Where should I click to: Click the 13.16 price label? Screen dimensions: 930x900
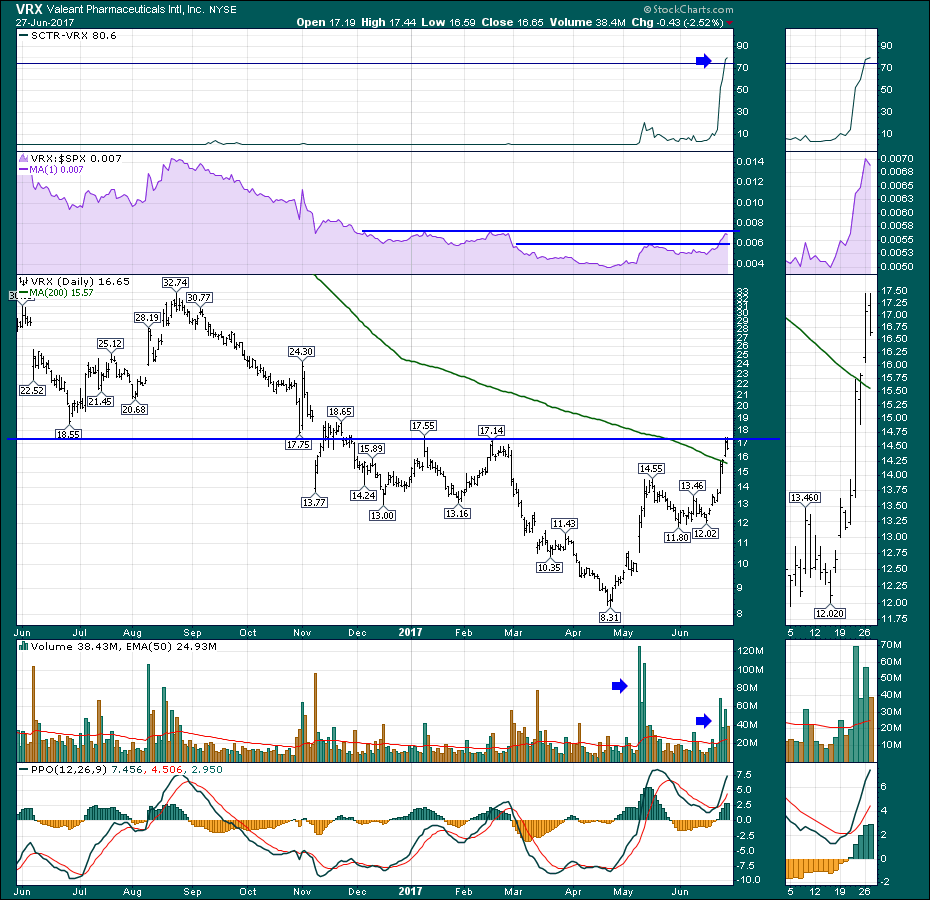coord(457,514)
